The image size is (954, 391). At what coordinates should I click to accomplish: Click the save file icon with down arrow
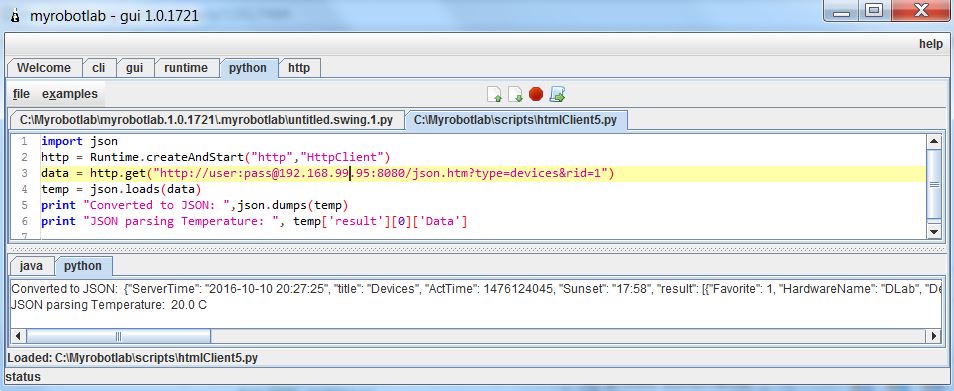(515, 94)
